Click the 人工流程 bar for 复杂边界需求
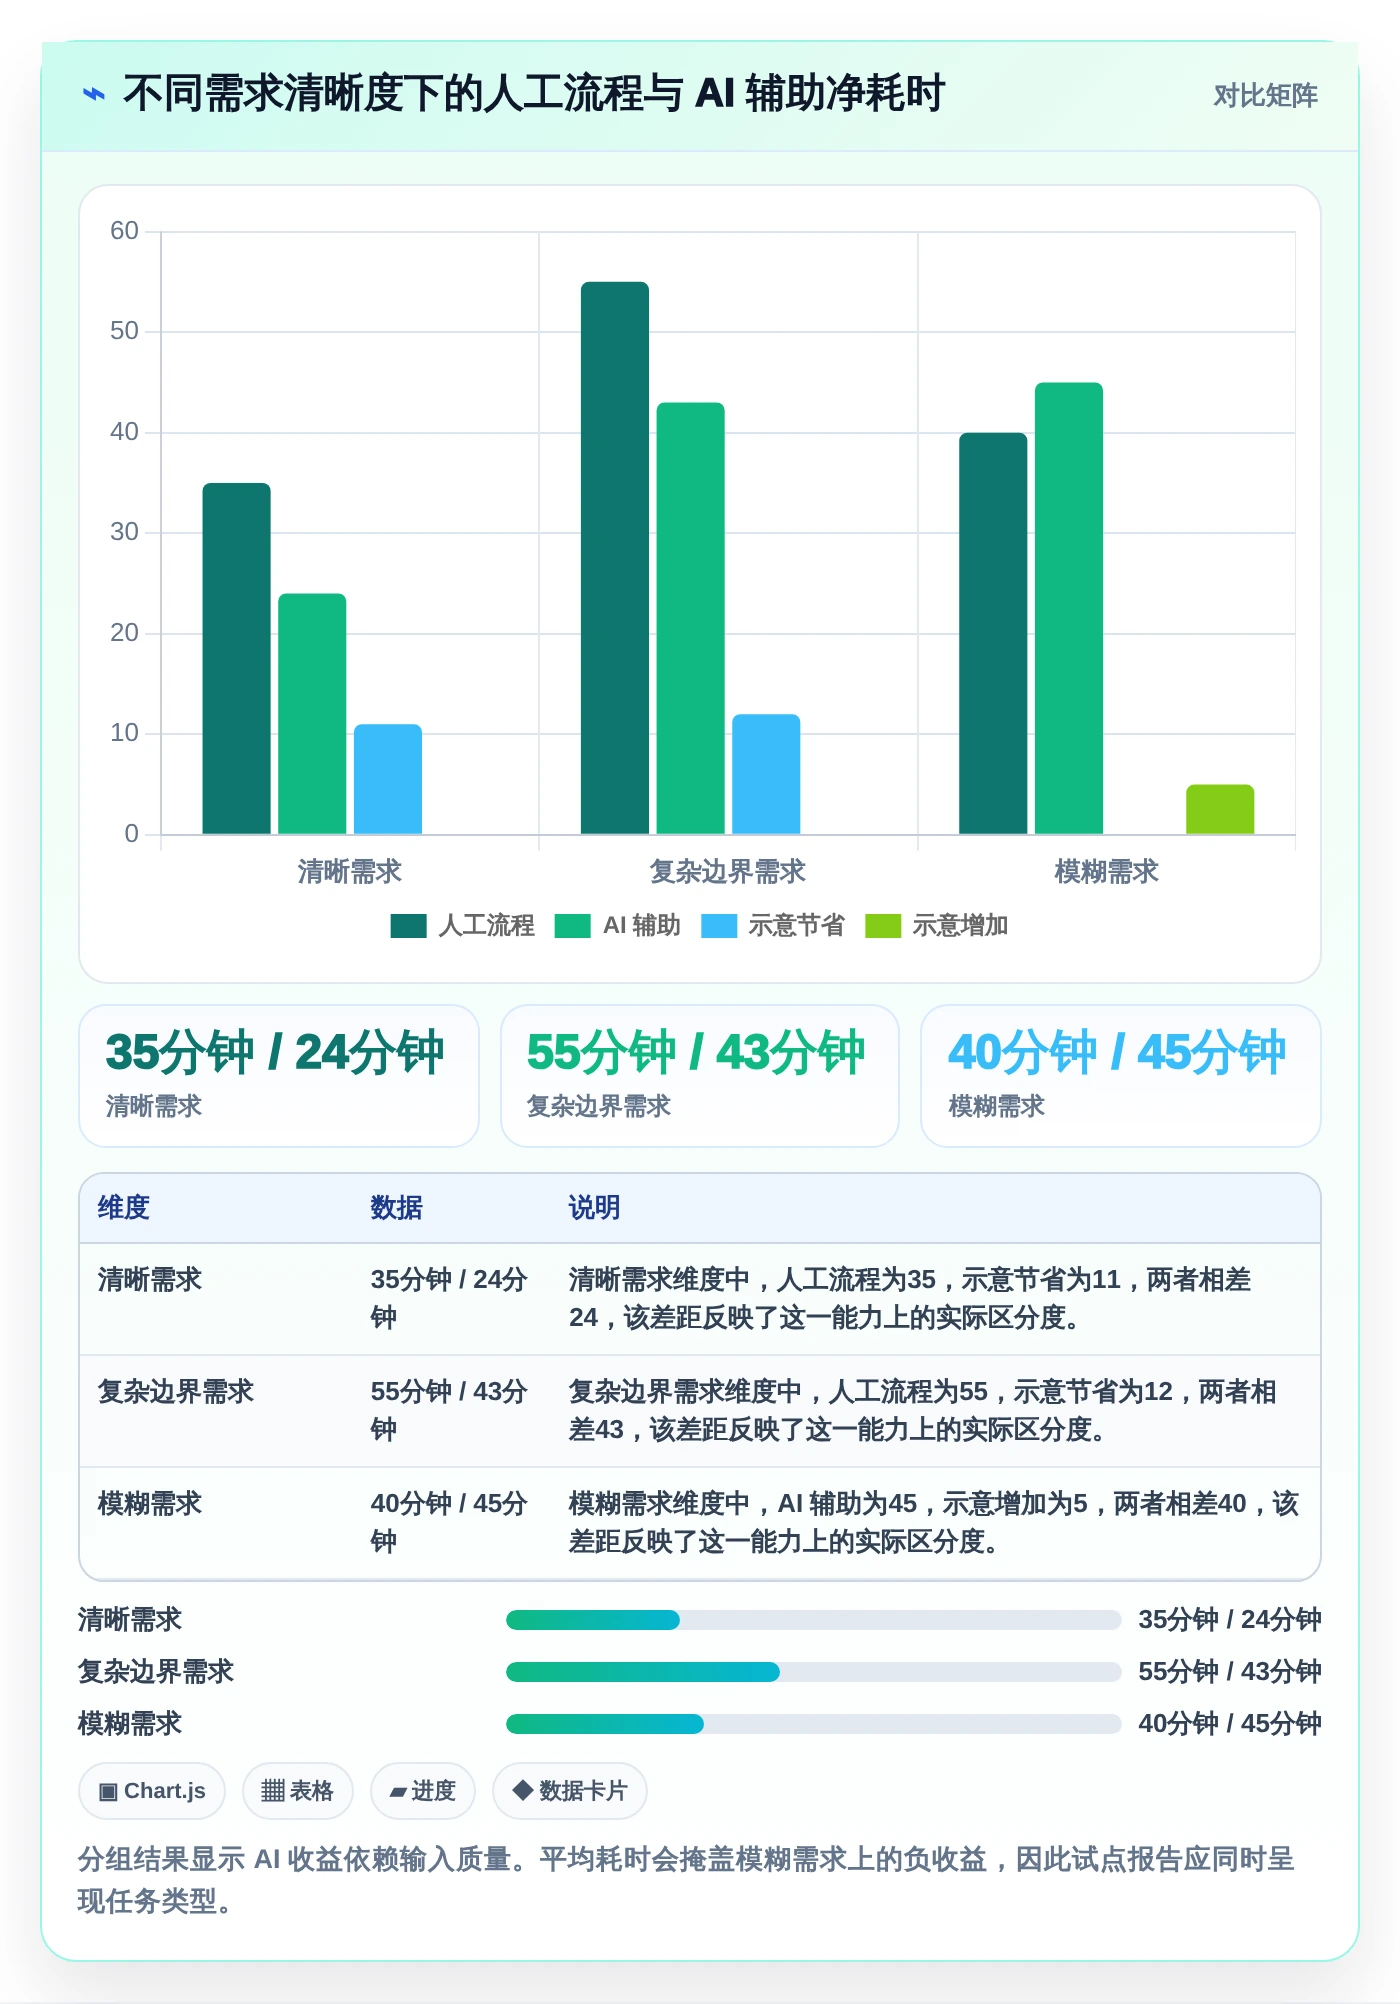 615,558
